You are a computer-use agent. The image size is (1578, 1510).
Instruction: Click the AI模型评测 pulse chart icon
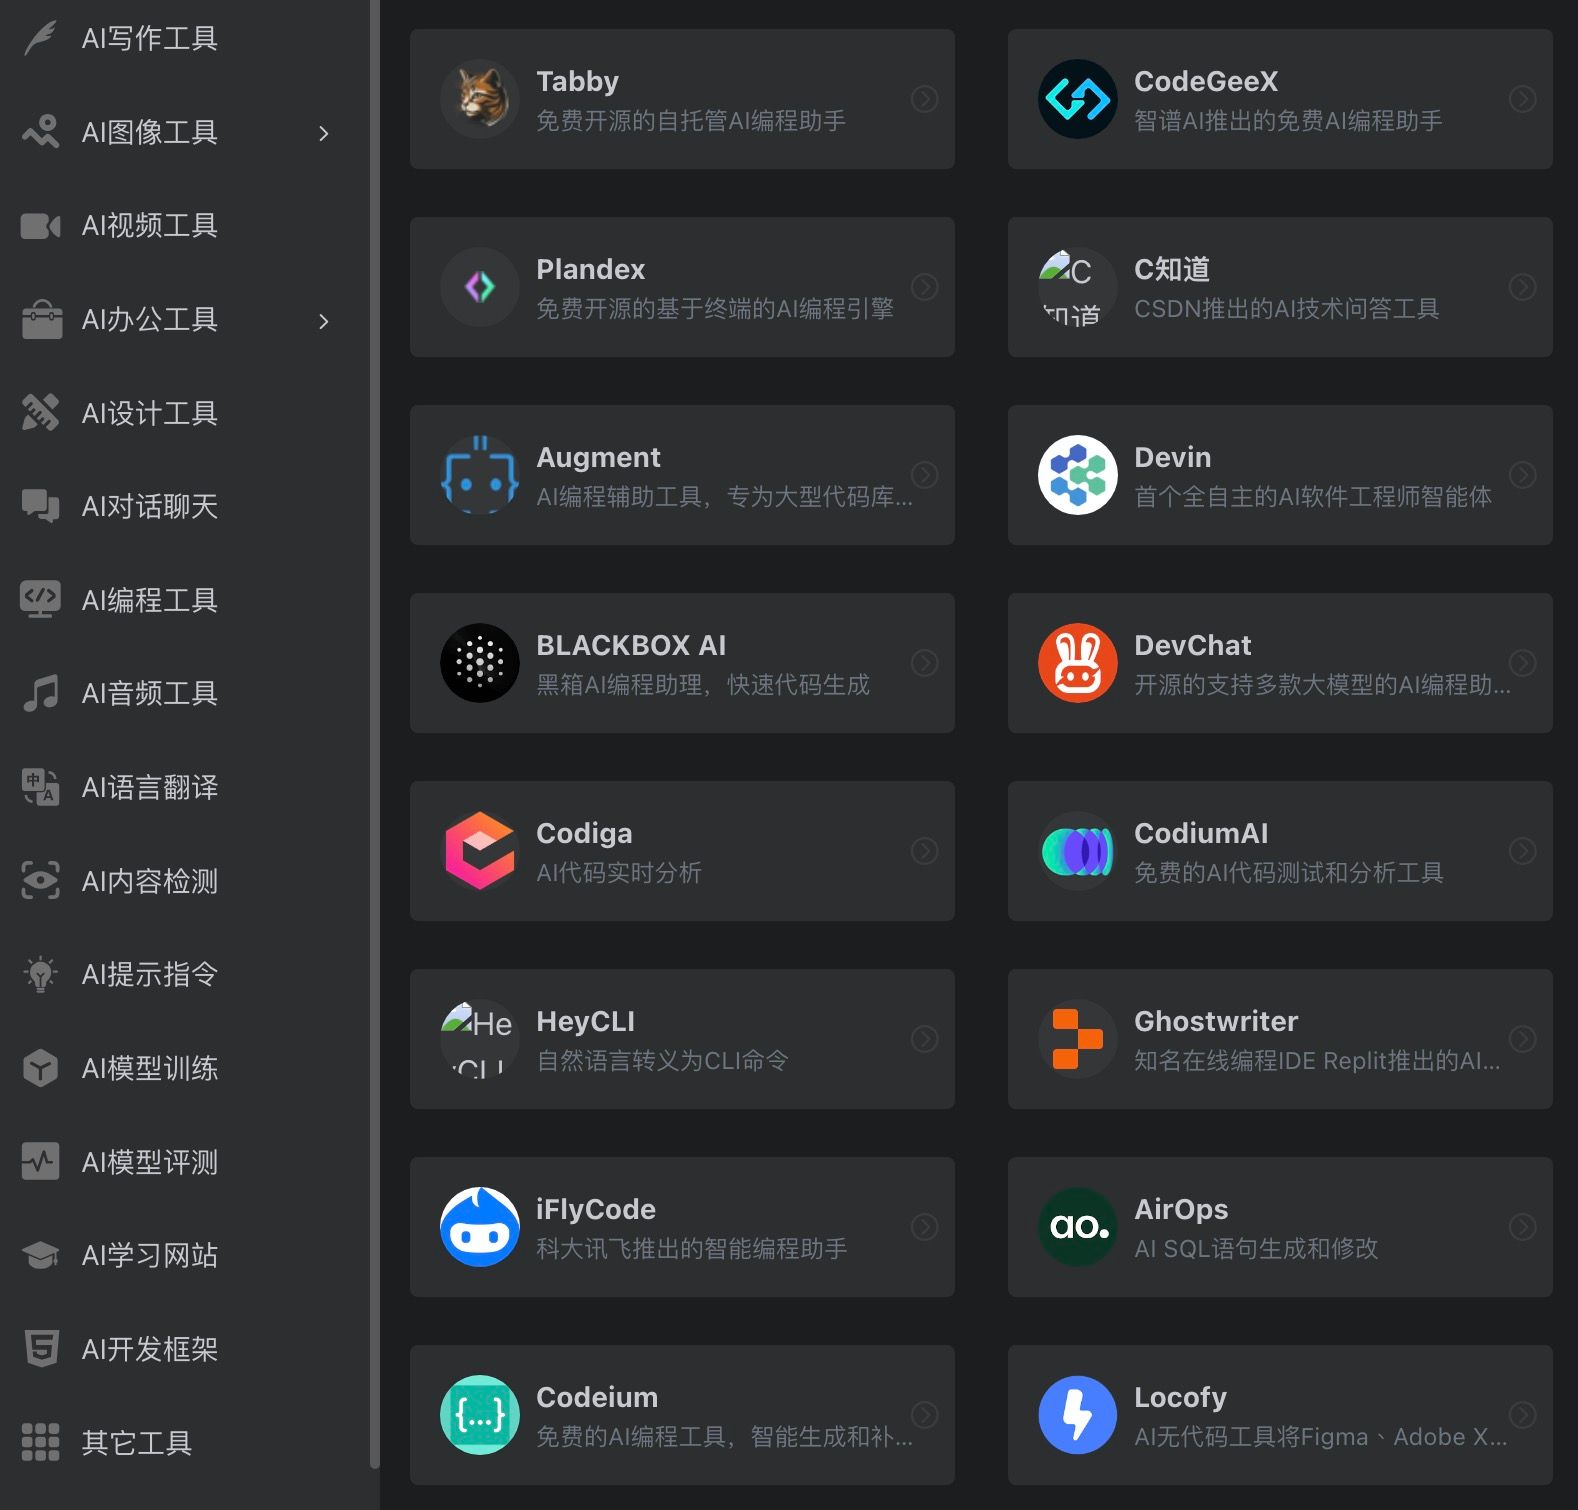click(x=40, y=1162)
